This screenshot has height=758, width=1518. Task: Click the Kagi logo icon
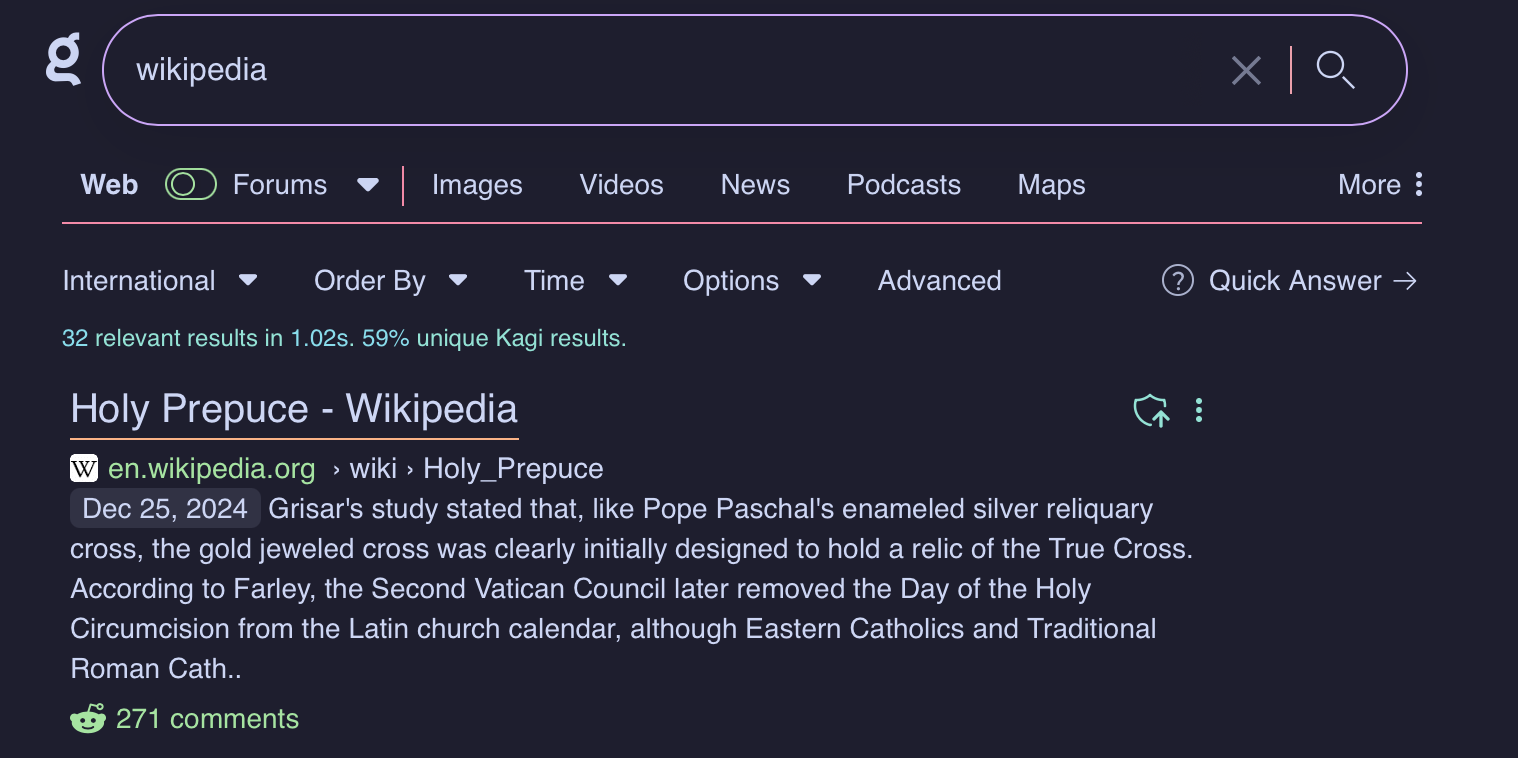pyautogui.click(x=63, y=60)
